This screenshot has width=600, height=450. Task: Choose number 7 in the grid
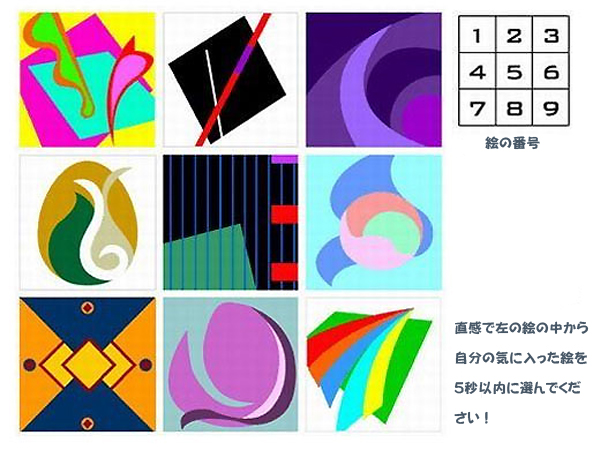(x=477, y=108)
